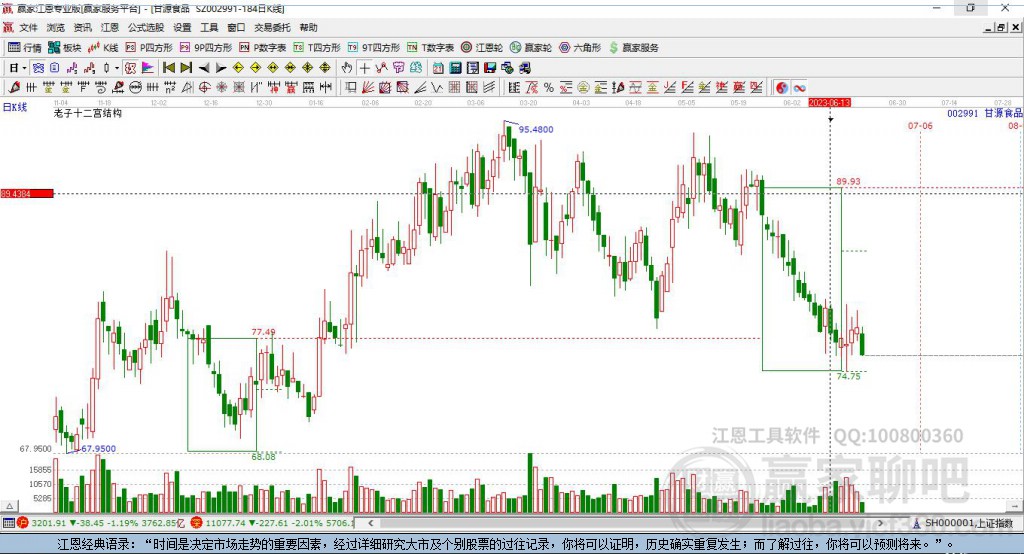Click the 2023-06-13 date marker
The width and height of the screenshot is (1024, 554).
(829, 103)
